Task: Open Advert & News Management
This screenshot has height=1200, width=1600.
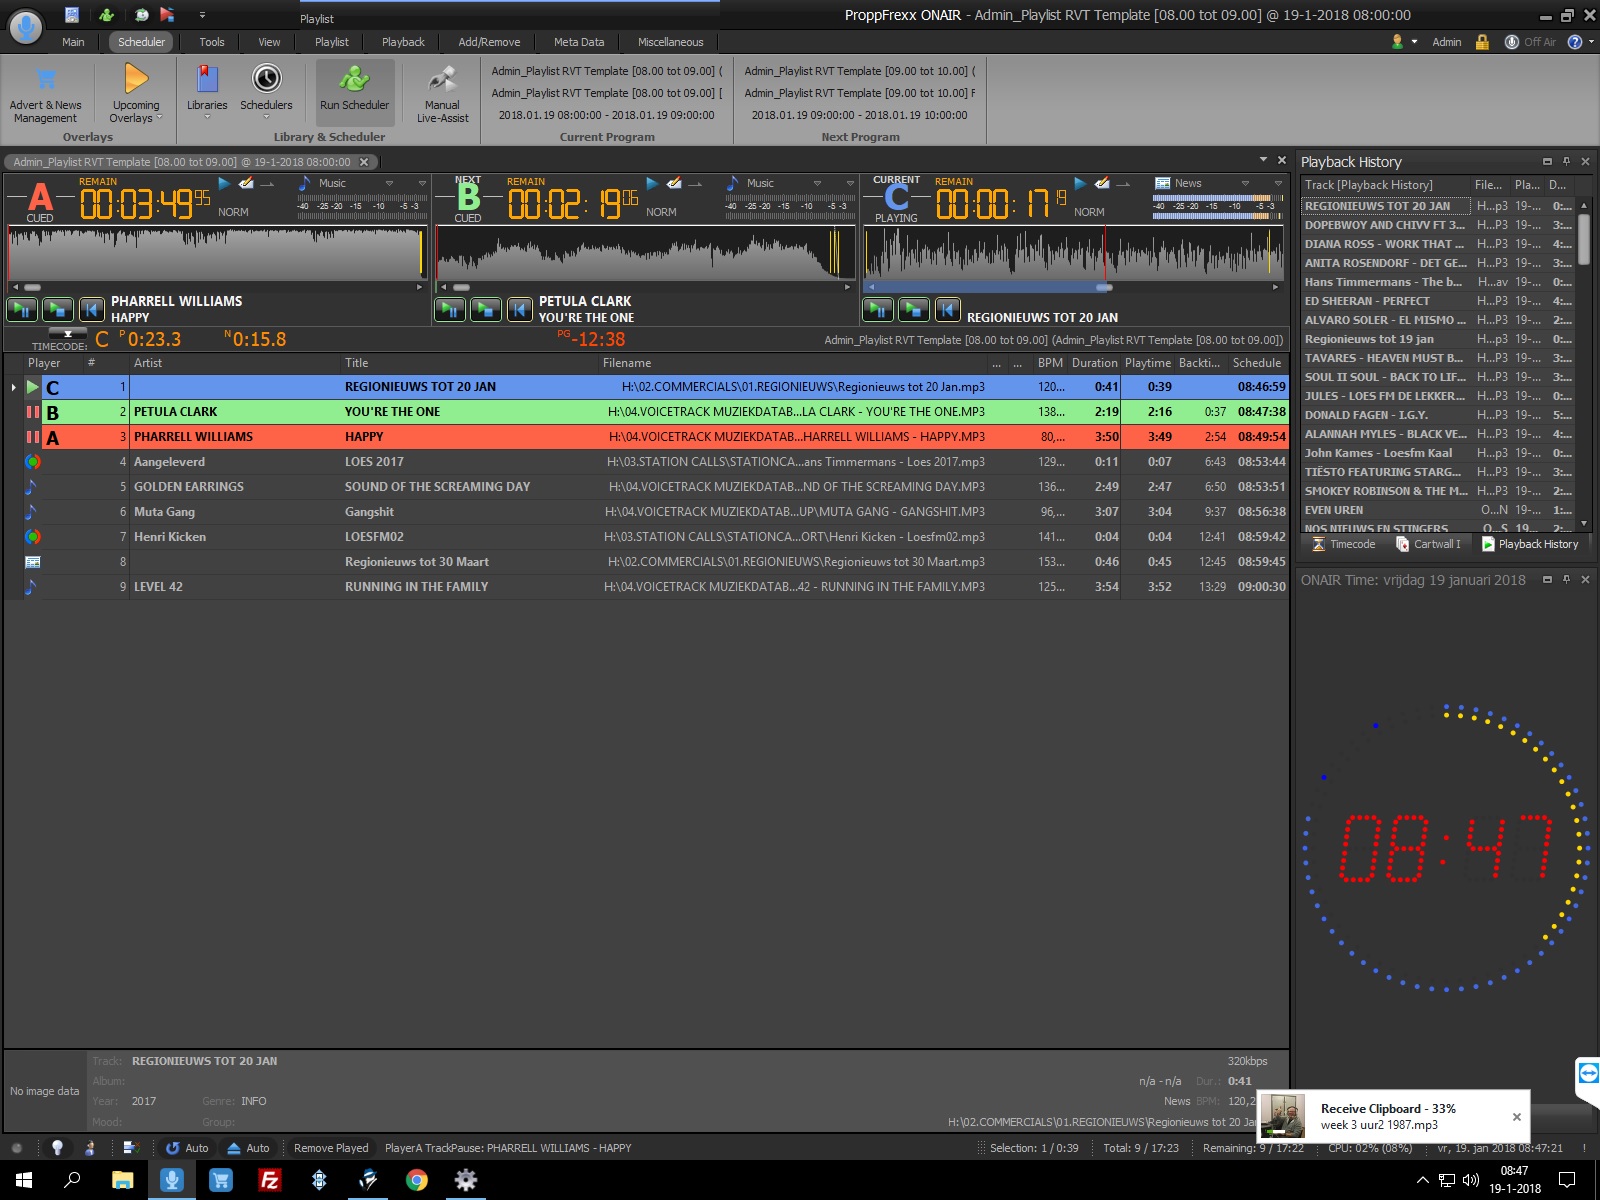Action: [x=45, y=92]
